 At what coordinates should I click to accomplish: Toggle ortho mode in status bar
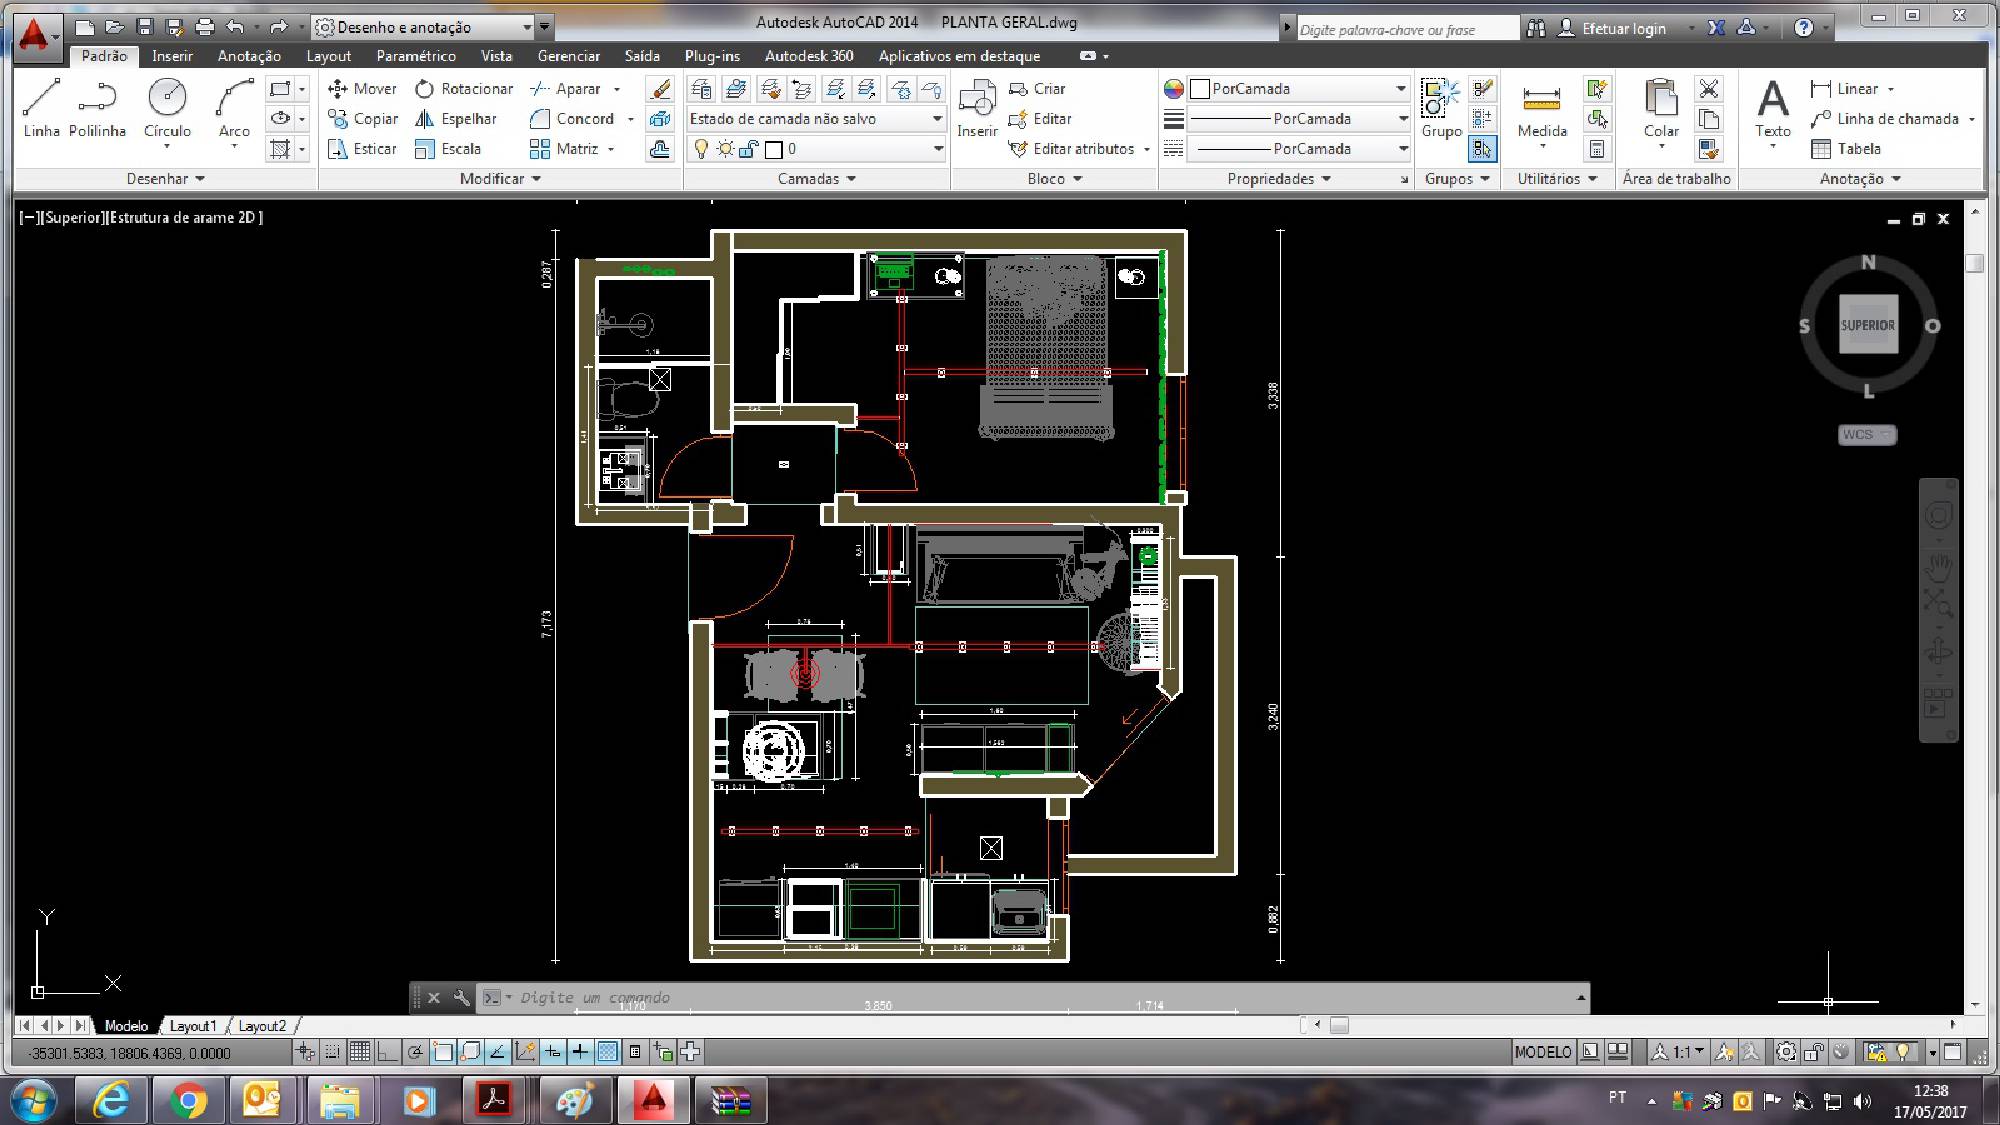click(x=388, y=1052)
